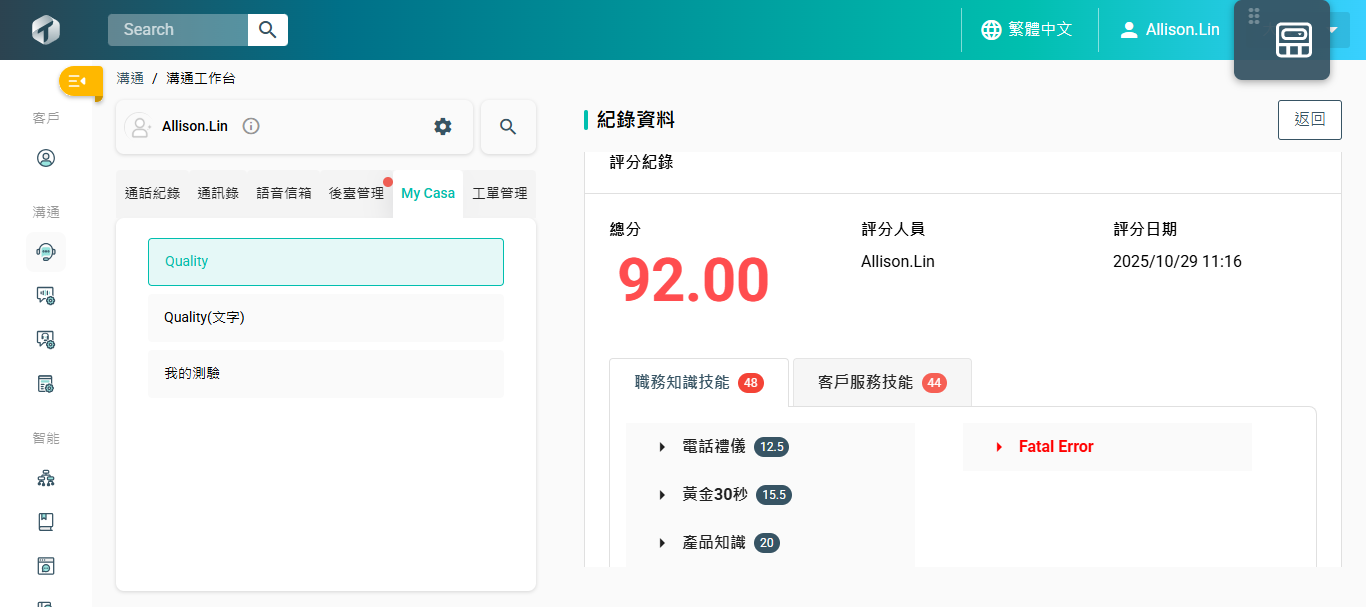Open the book icon in the left sidebar

45,522
